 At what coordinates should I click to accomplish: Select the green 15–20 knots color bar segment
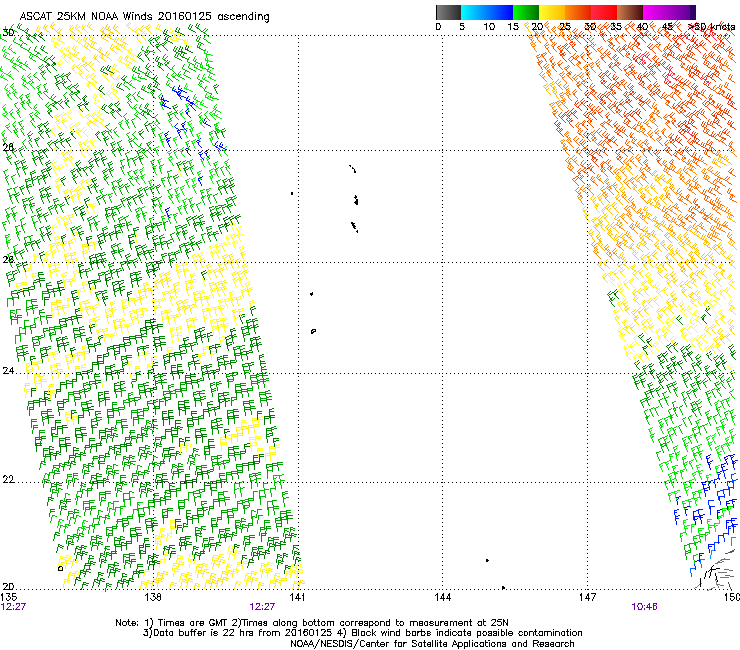[x=526, y=12]
